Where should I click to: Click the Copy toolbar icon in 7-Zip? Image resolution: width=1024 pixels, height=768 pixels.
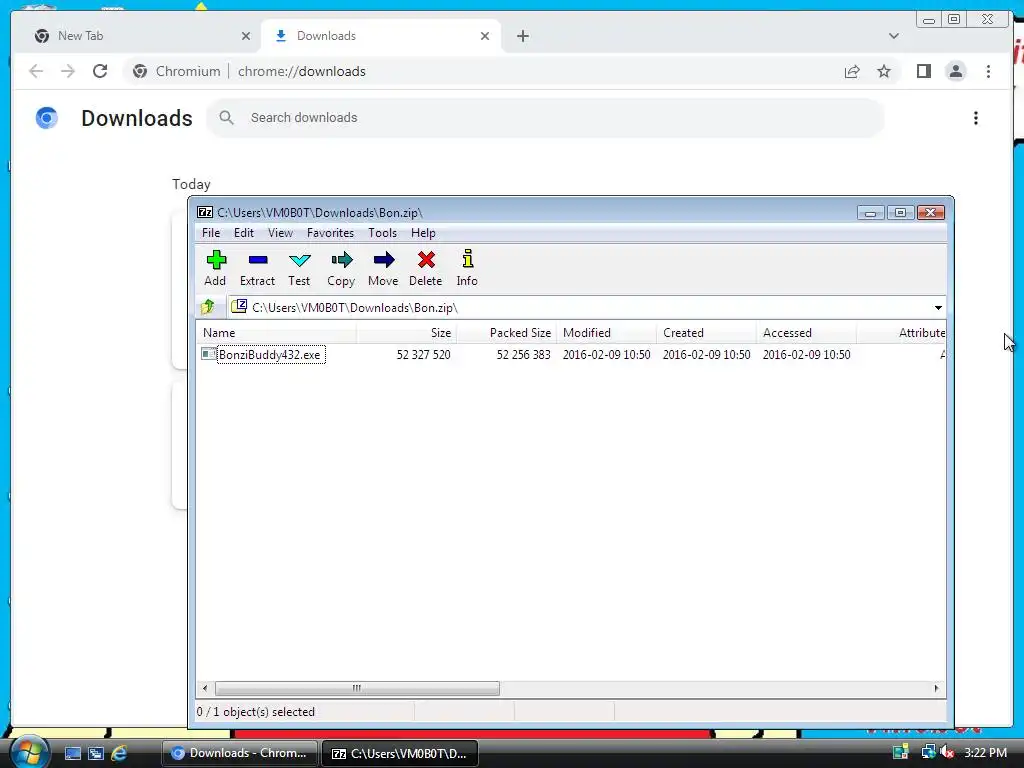pos(341,268)
